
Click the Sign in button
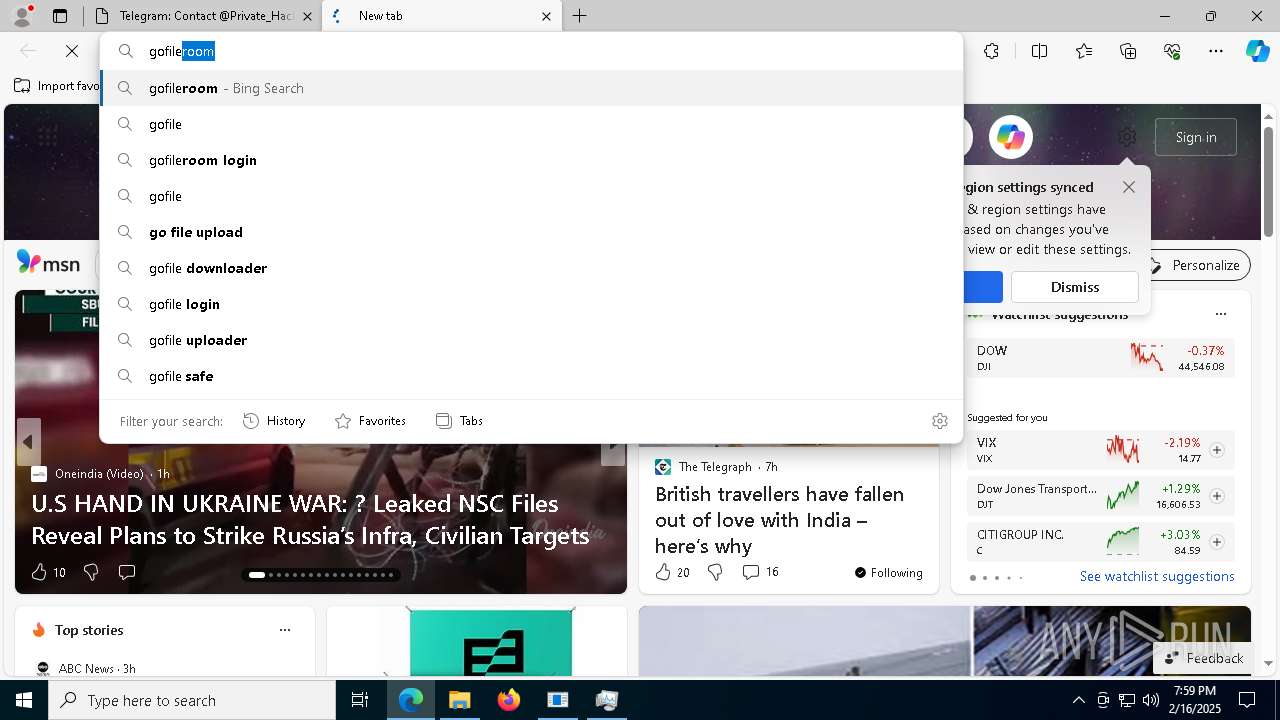[1196, 137]
